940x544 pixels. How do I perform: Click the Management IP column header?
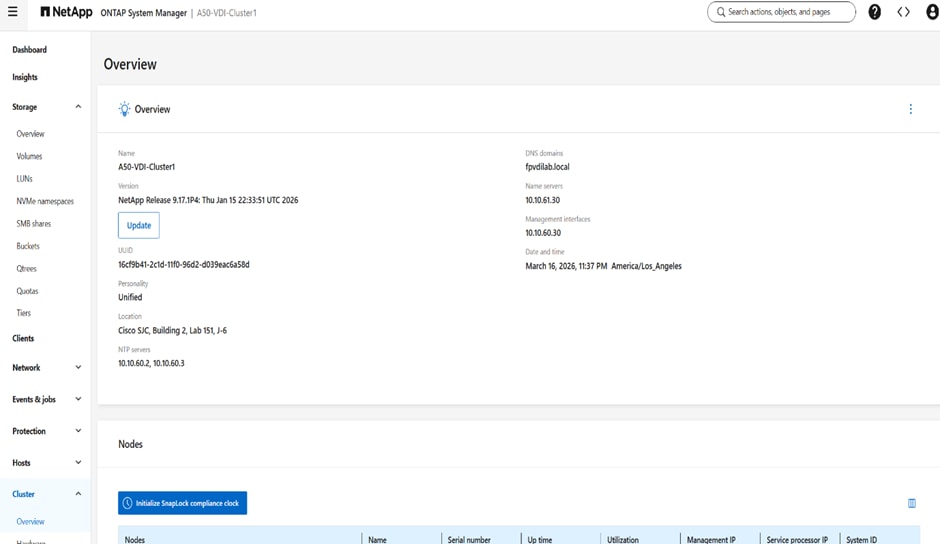711,540
